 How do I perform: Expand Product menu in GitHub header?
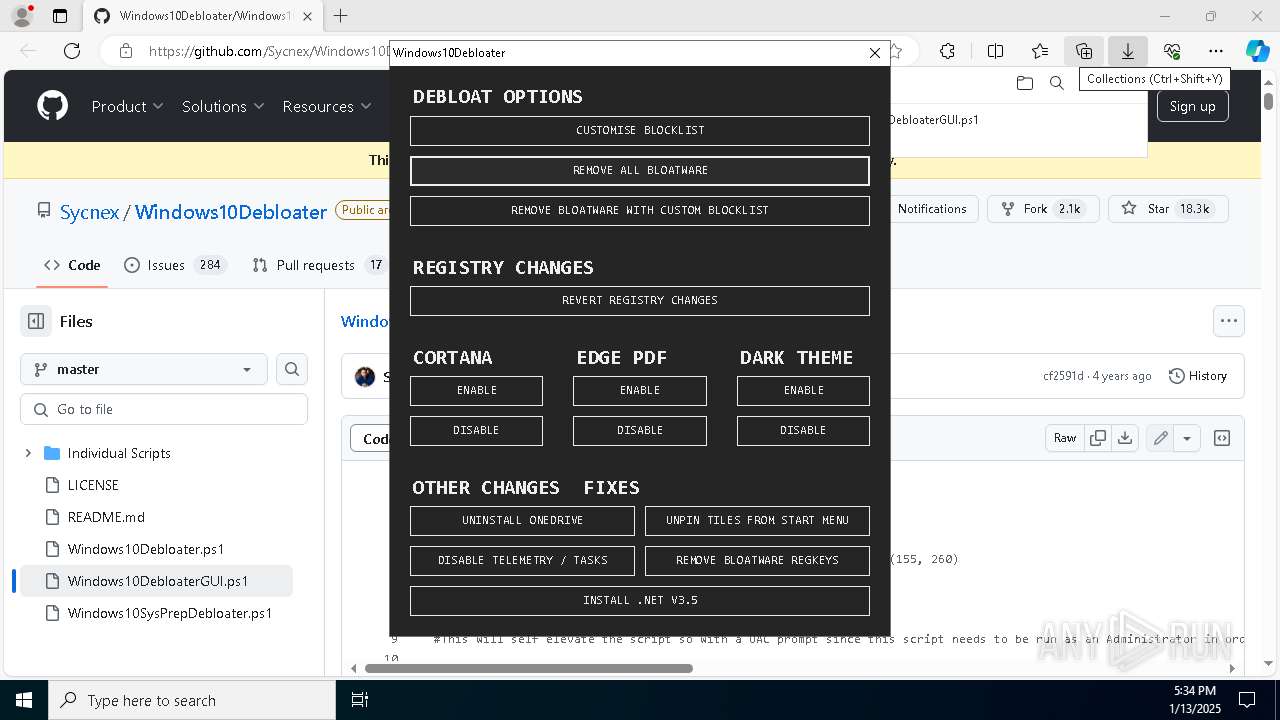tap(127, 106)
